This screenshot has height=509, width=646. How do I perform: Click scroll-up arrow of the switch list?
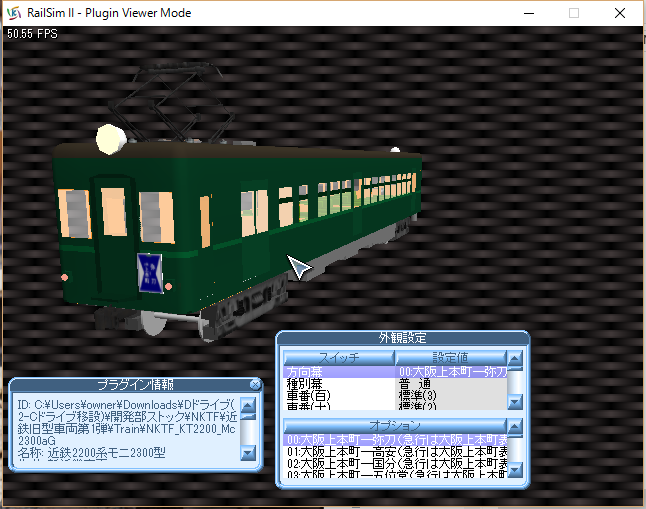[x=515, y=358]
